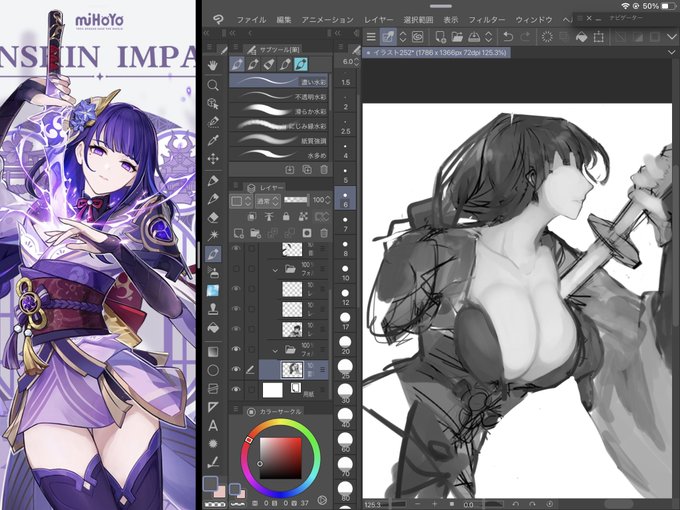Select the Fill bucket tool
The image size is (680, 510).
[x=212, y=328]
